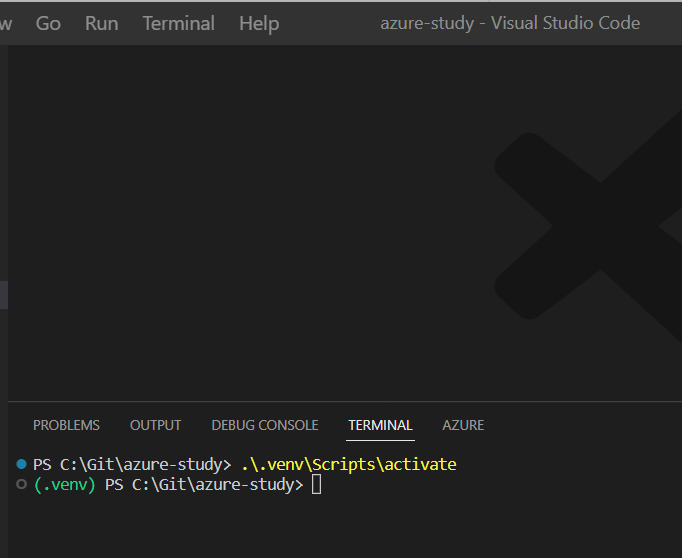Click the first PS C:\Git\azure-study> prompt line

(132, 464)
